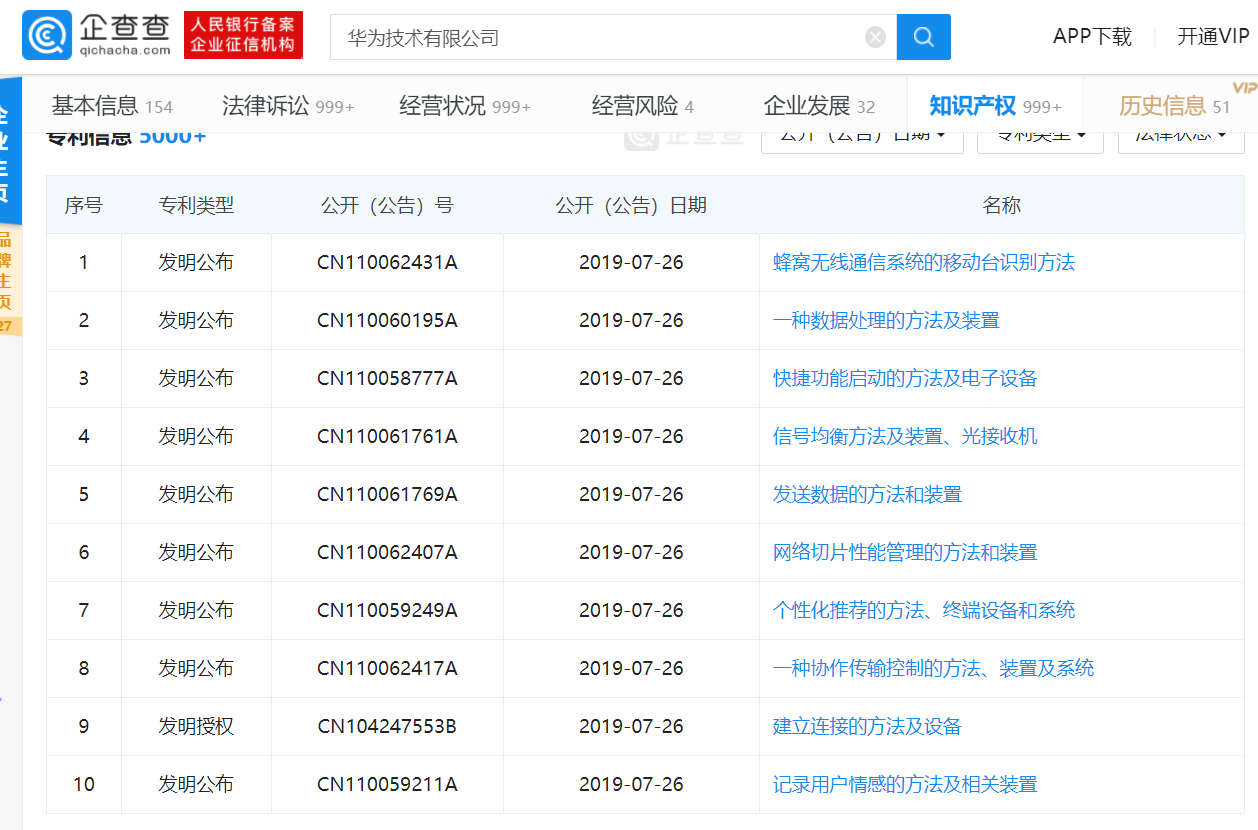
Task: Open the 企业发展 tab
Action: [819, 105]
